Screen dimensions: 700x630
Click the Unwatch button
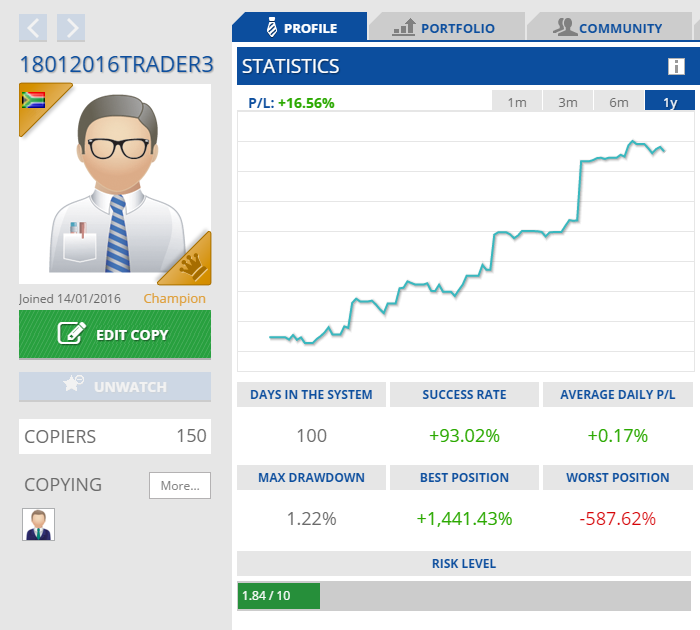point(115,387)
